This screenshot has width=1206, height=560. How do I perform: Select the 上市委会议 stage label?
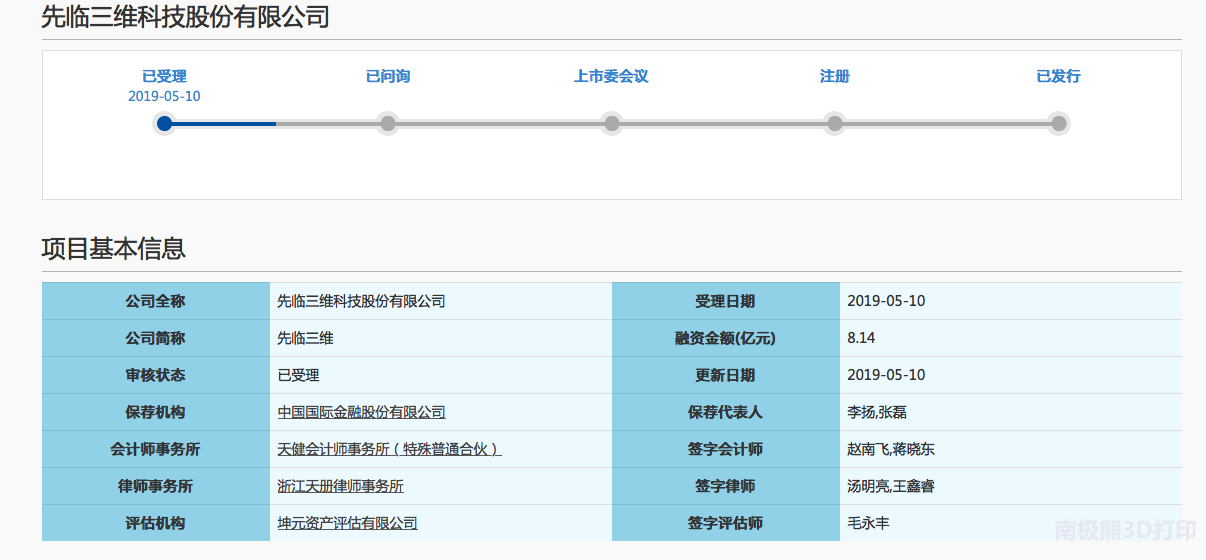611,76
